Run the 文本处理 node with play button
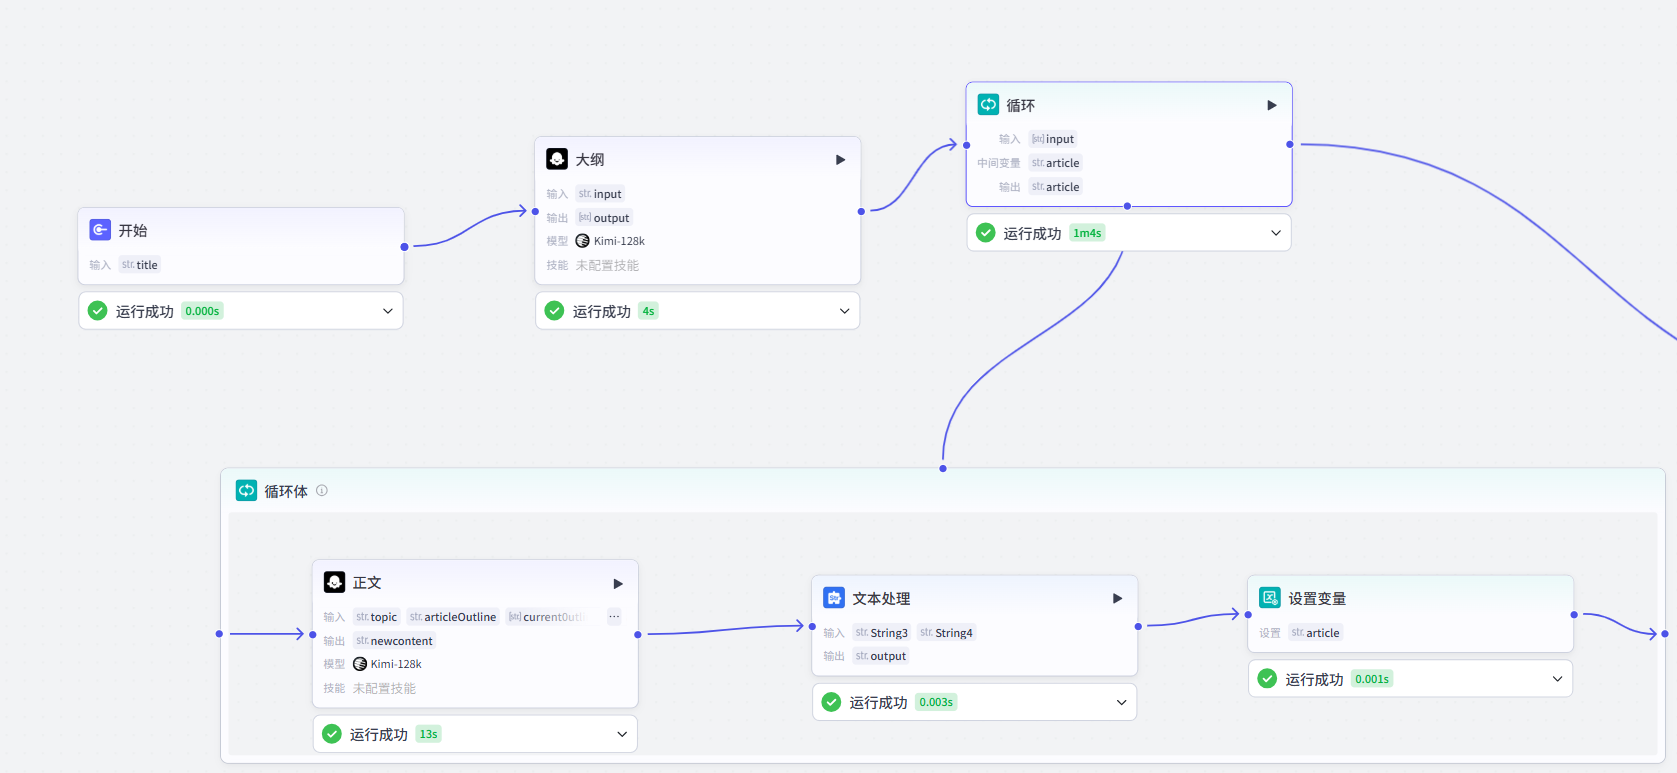Viewport: 1677px width, 773px height. [1117, 599]
